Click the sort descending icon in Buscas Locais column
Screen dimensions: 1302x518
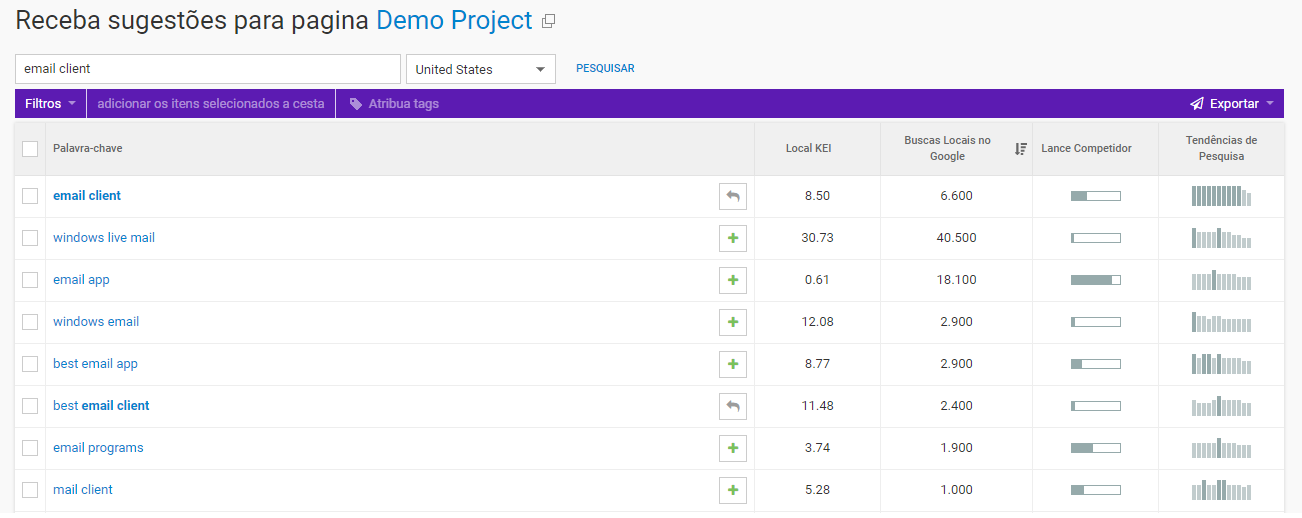pos(1020,149)
